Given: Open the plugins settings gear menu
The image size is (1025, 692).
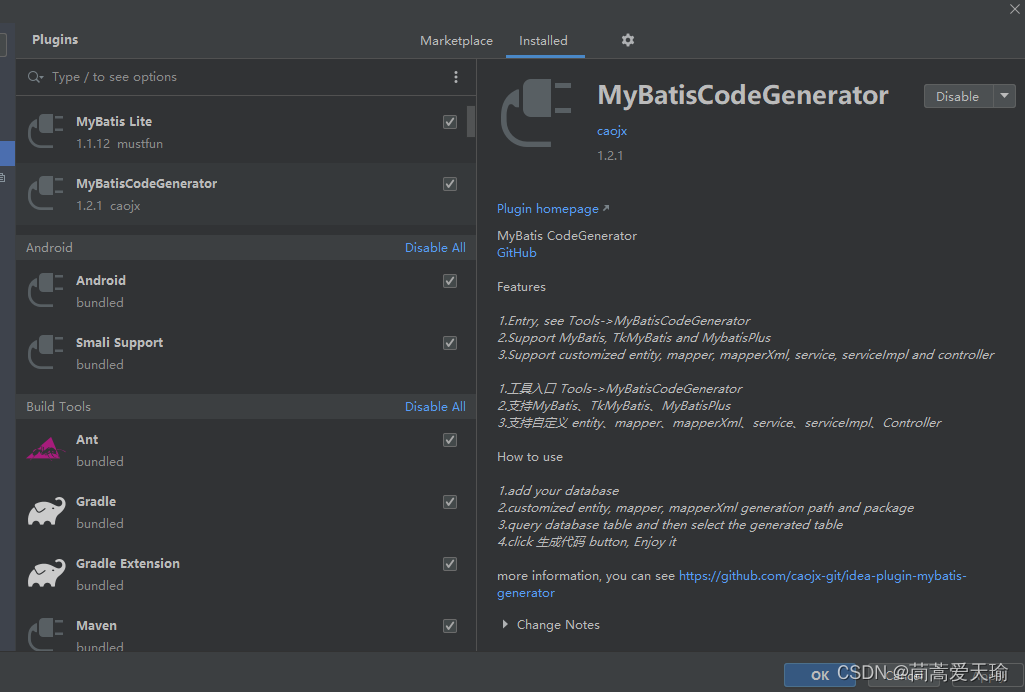Looking at the screenshot, I should pos(628,40).
